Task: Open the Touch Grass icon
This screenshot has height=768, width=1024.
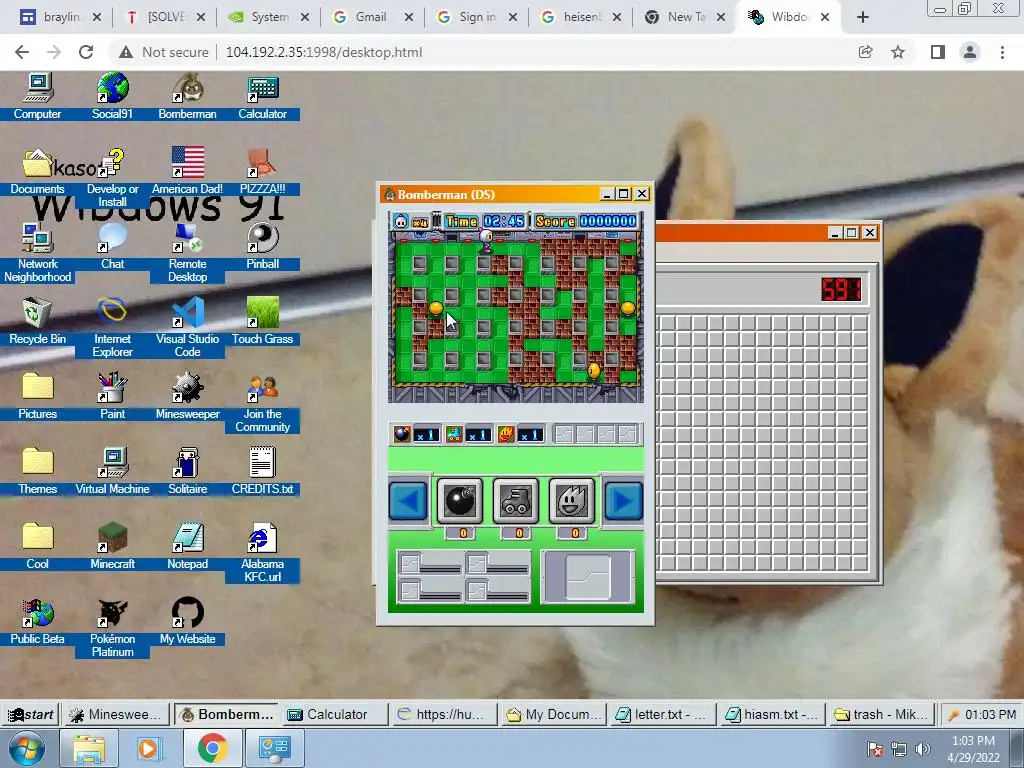Action: coord(263,313)
